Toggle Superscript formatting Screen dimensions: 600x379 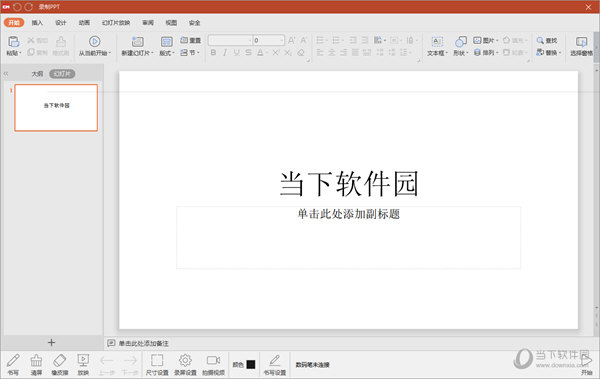click(276, 53)
